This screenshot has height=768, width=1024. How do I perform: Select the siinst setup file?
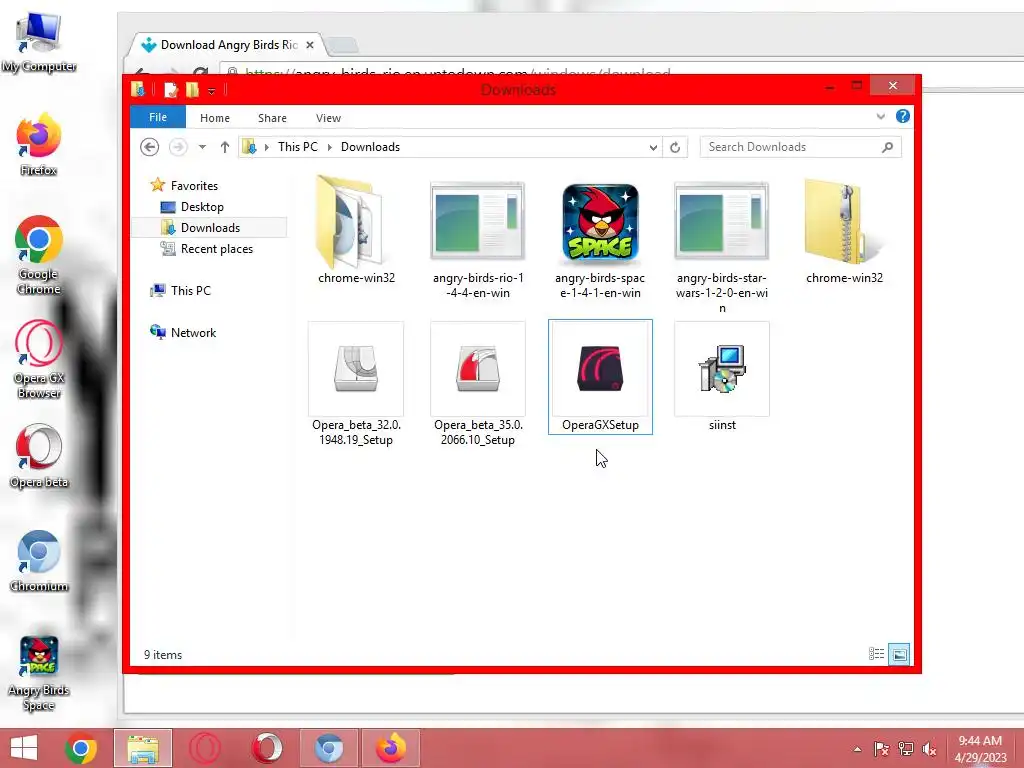pos(722,377)
